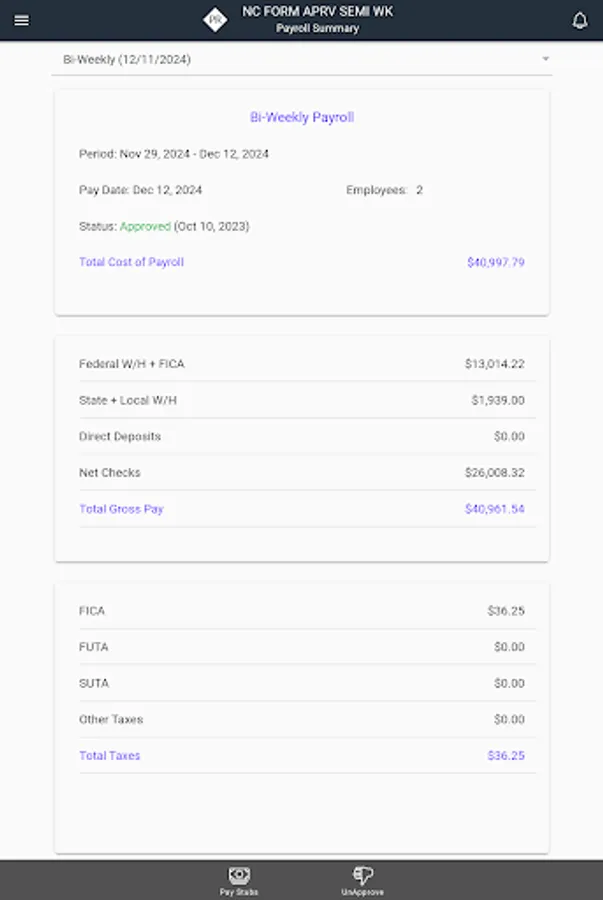Expand the Bi-Weekly pay period dropdown
The image size is (603, 900).
pyautogui.click(x=300, y=59)
